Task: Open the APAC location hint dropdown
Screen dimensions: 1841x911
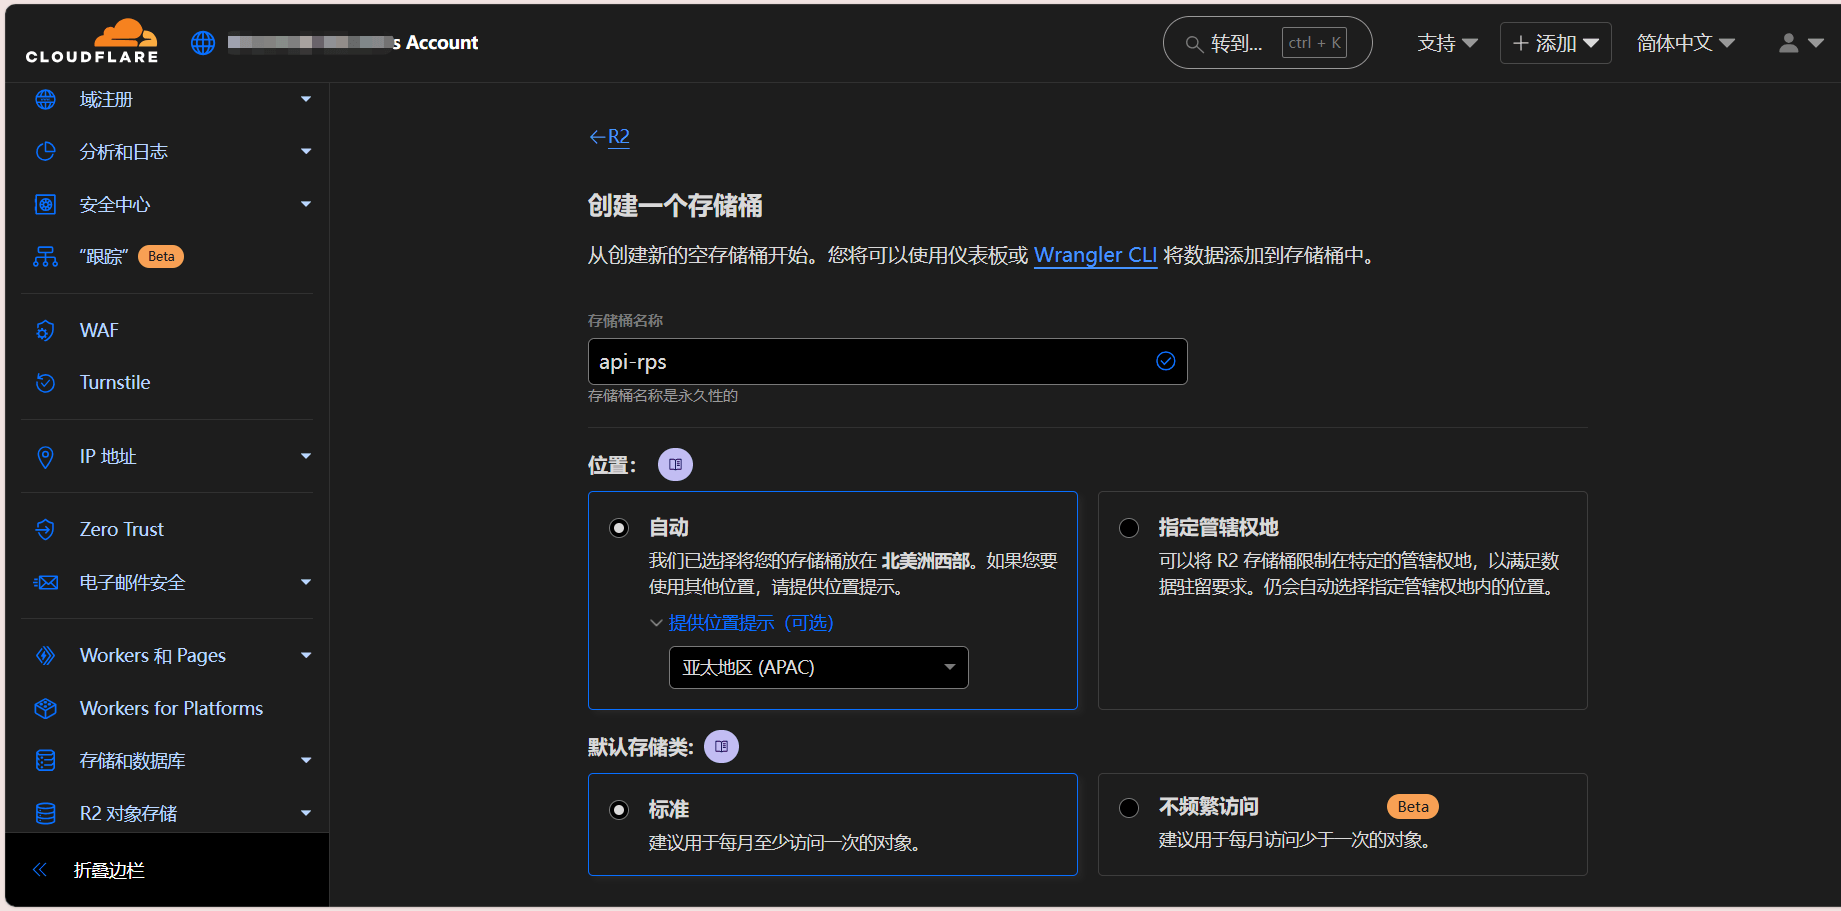Action: (x=818, y=668)
